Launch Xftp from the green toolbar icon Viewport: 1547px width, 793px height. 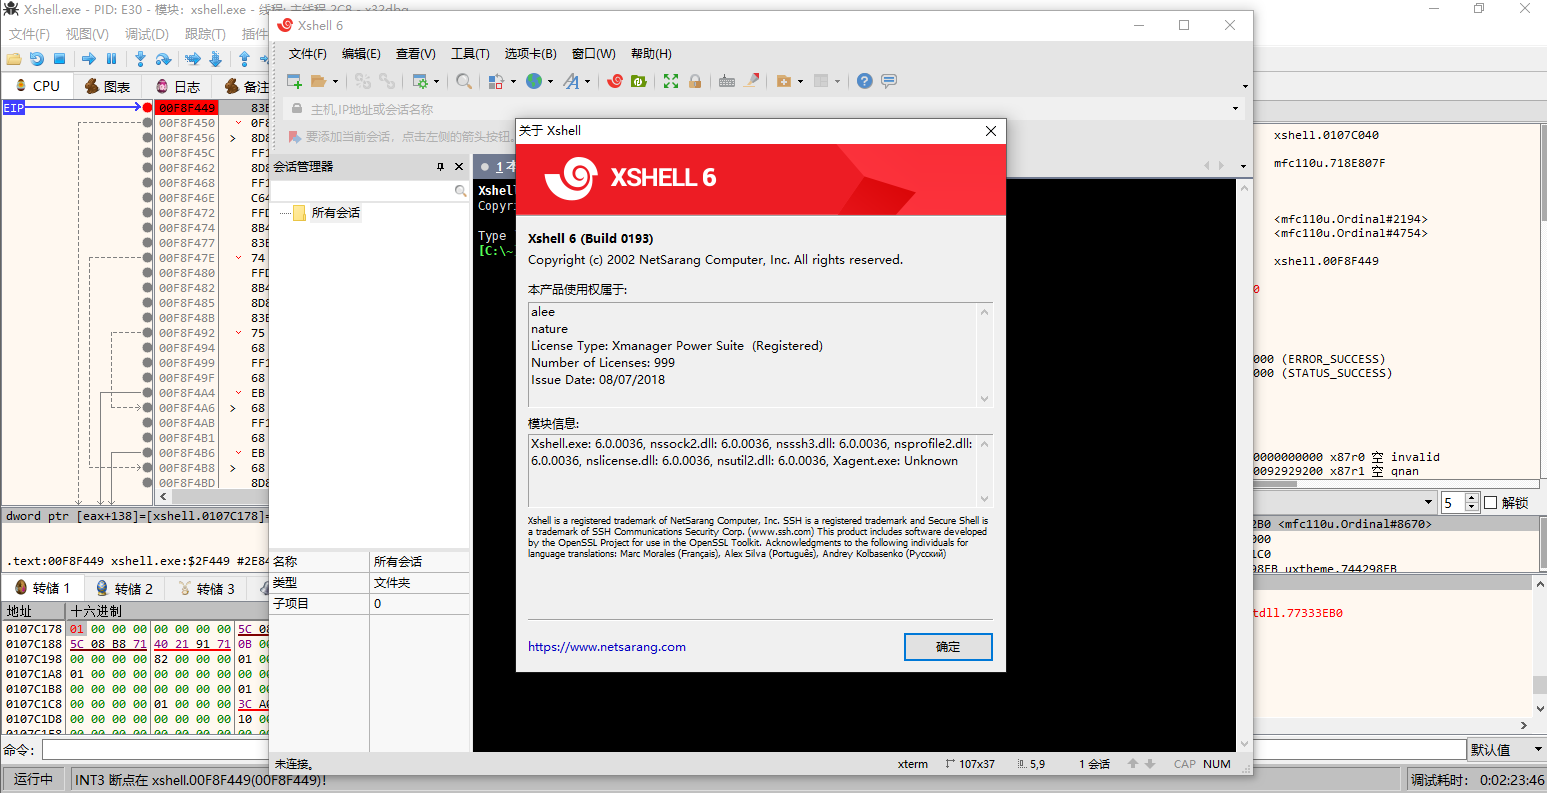pos(639,81)
